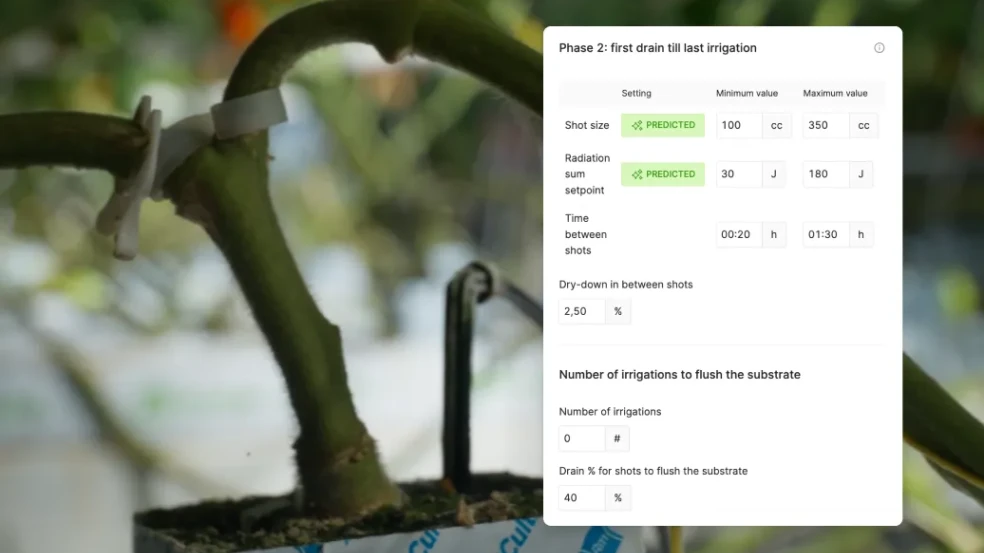Click the Minimum value column header

tap(747, 93)
